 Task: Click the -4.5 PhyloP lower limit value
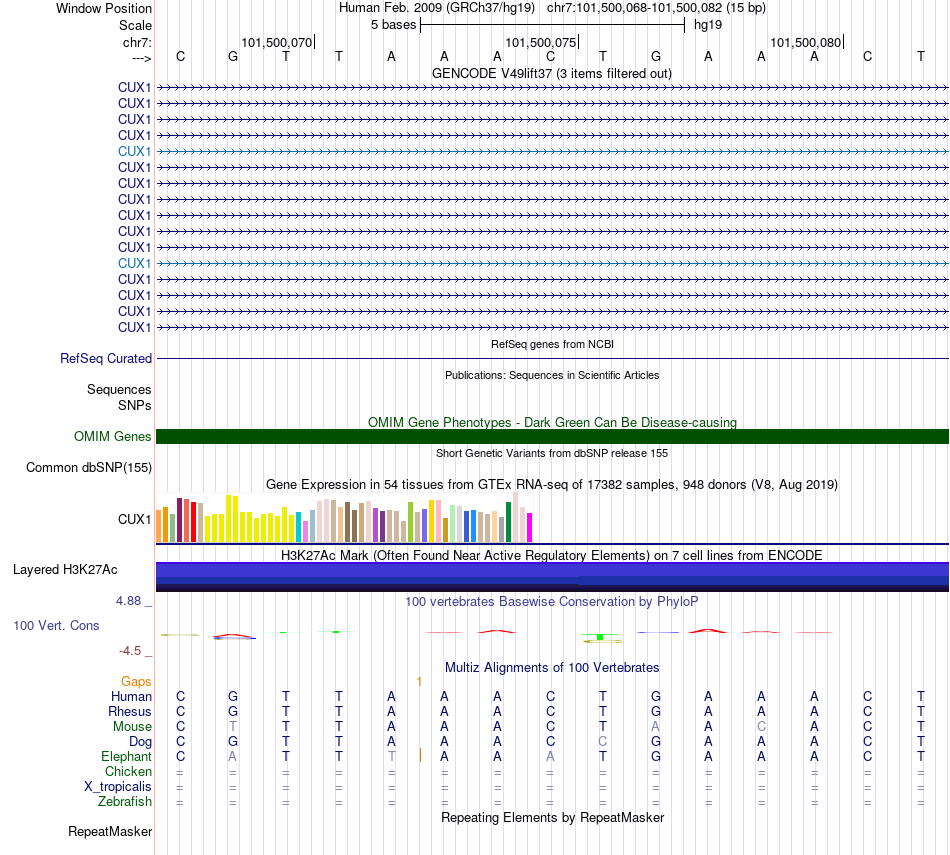(x=130, y=651)
